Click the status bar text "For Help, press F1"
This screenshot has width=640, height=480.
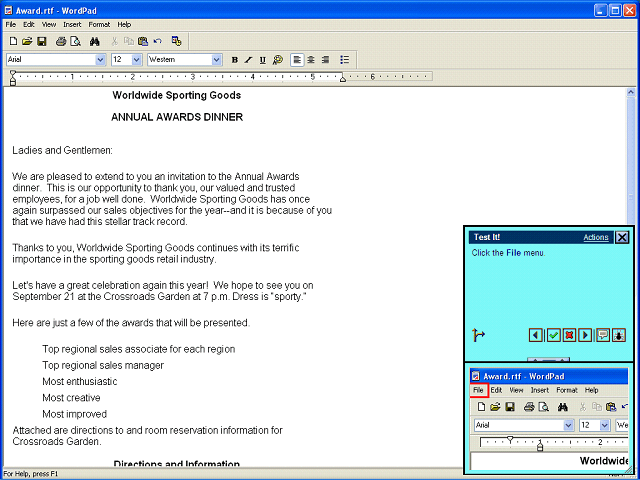click(x=31, y=474)
